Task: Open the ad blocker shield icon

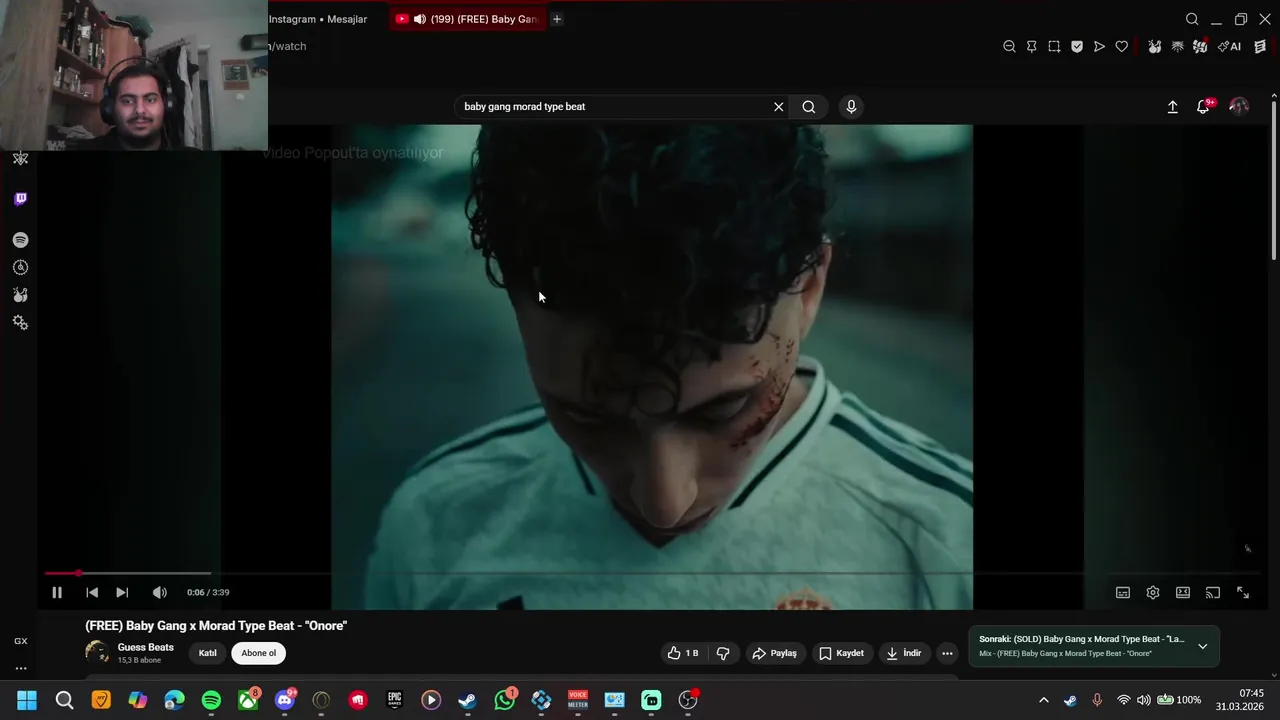Action: coord(1077,46)
